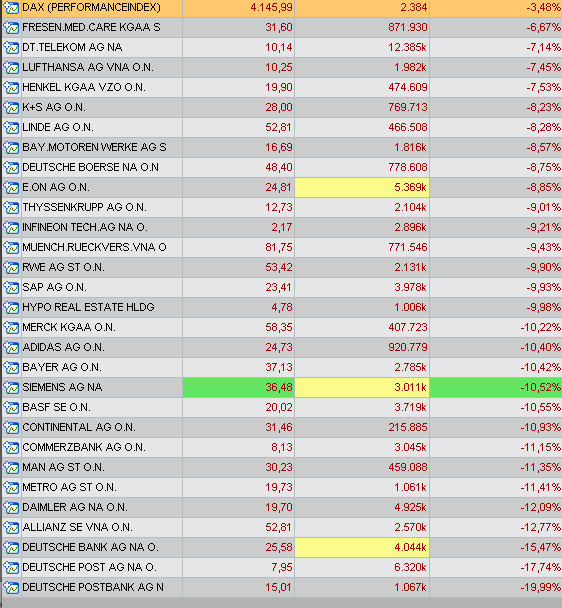Open chart icon for MERCK KGAA O.N.
Image resolution: width=562 pixels, height=608 pixels.
coord(12,328)
